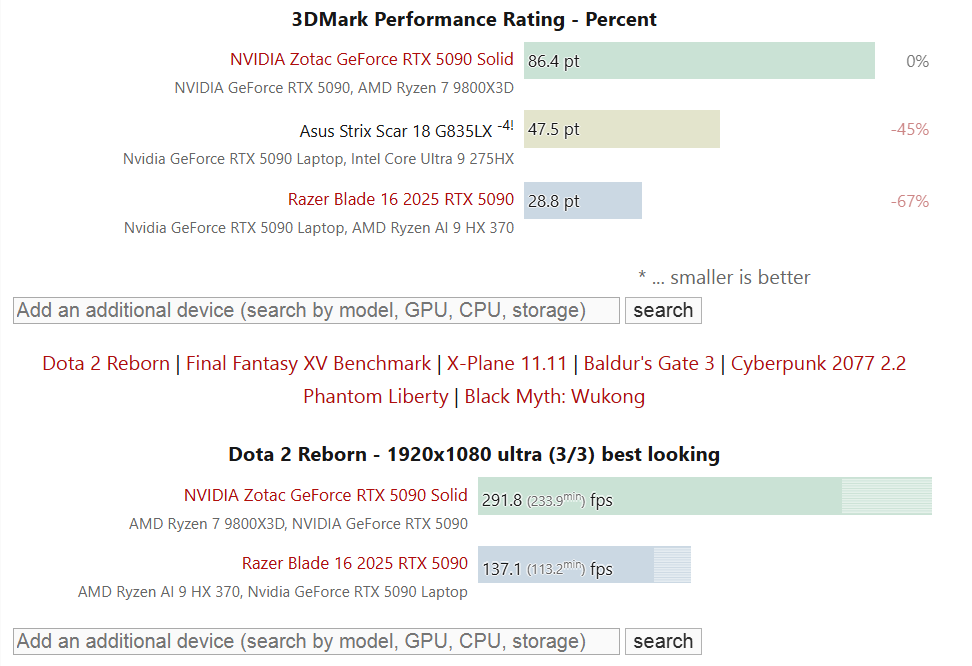Open Final Fantasy XV Benchmark link
This screenshot has width=972, height=666.
click(x=308, y=363)
